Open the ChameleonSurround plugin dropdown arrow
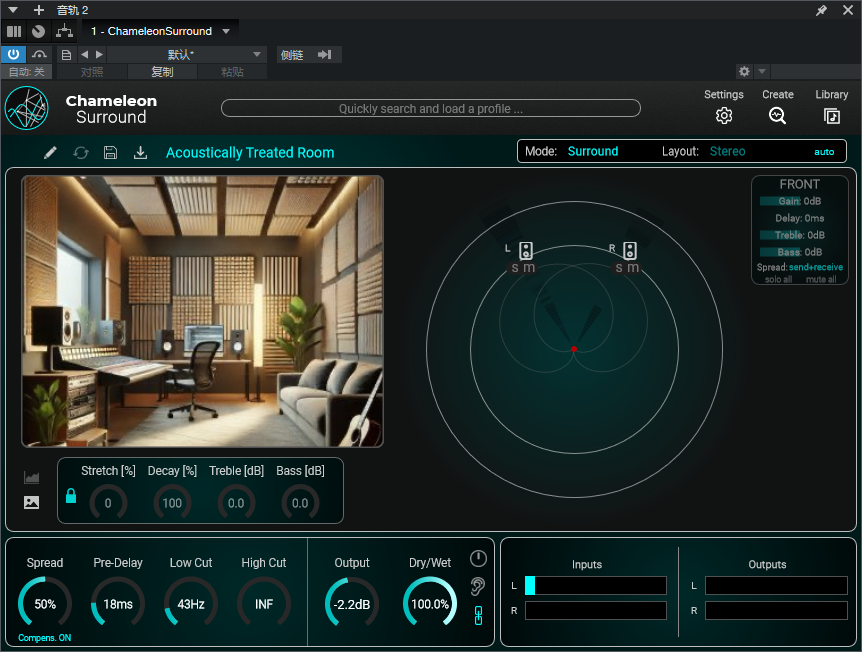Viewport: 862px width, 652px height. [x=226, y=31]
